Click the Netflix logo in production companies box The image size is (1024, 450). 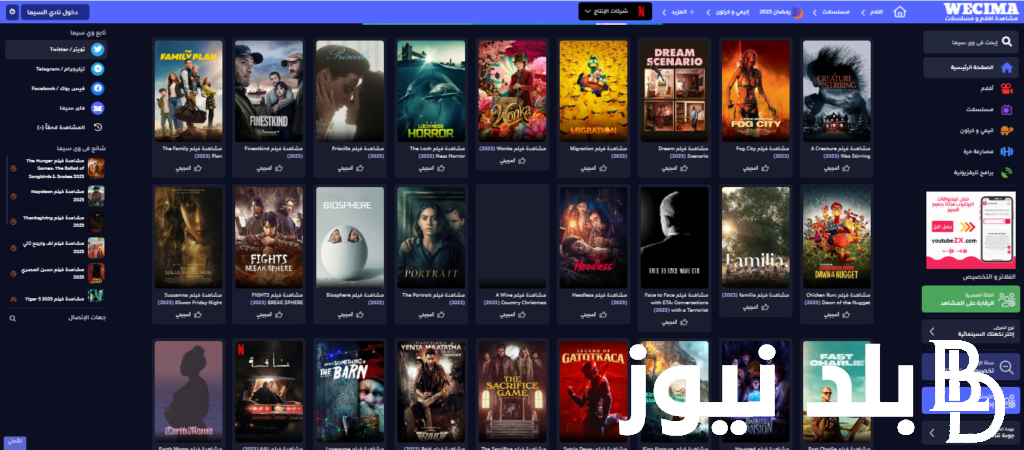641,11
